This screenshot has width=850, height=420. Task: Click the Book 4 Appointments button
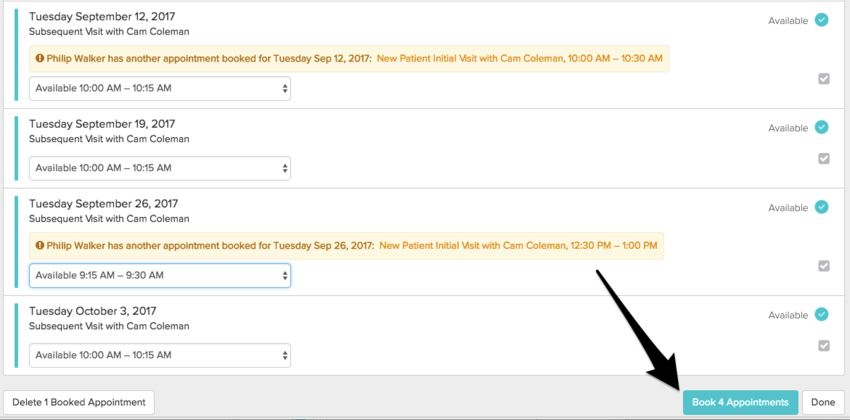tap(740, 402)
